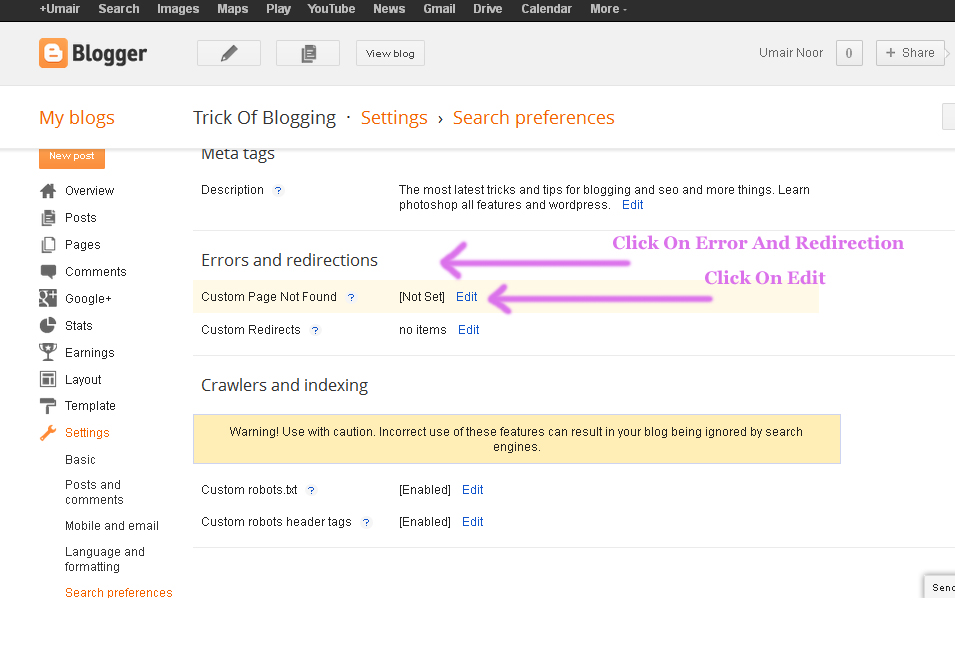Image resolution: width=955 pixels, height=650 pixels.
Task: Open Maps in the Google bar
Action: click(233, 9)
